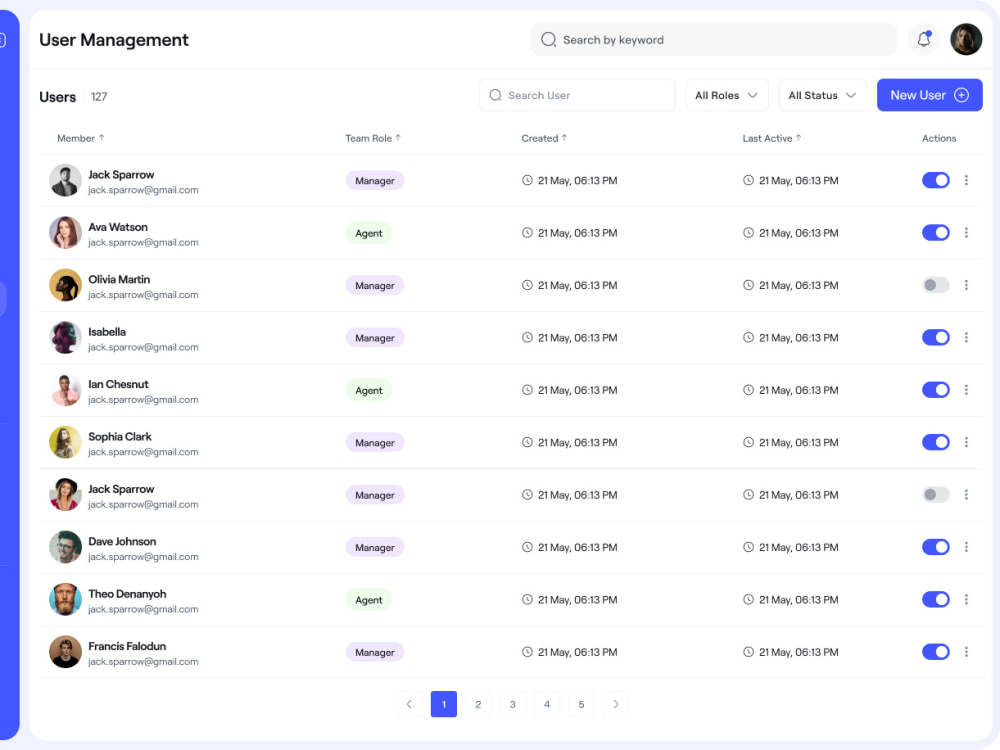Open the more options menu for Theo Denanyoh
This screenshot has height=750, width=1000.
(x=966, y=599)
